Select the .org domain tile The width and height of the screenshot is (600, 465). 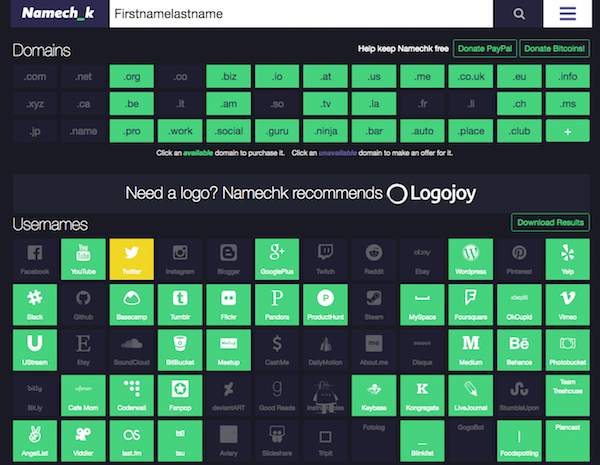(132, 77)
